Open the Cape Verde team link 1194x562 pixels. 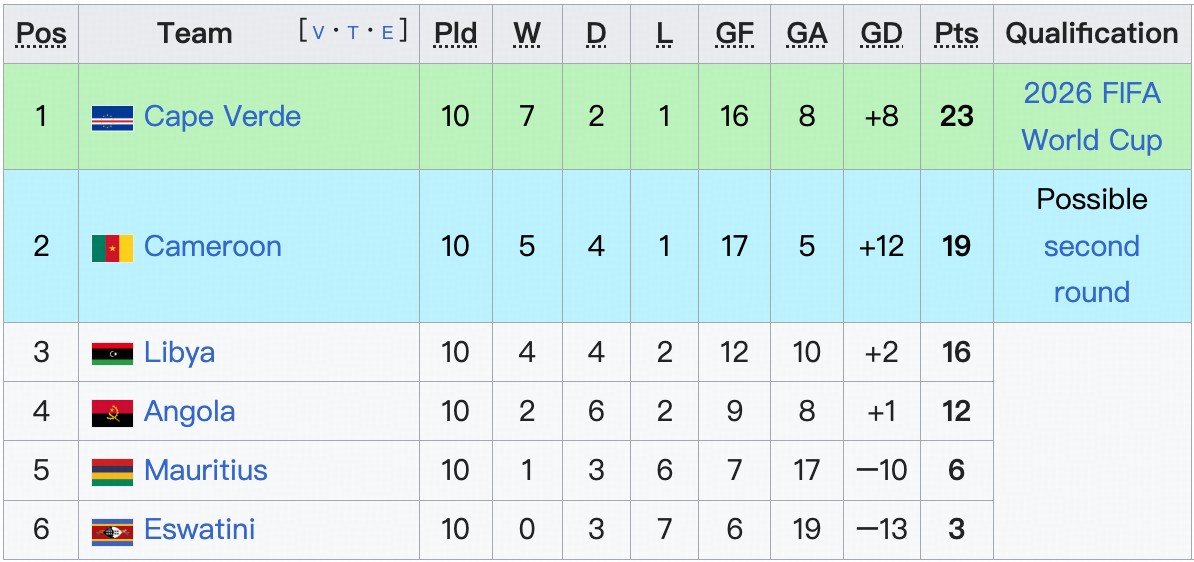coord(222,116)
